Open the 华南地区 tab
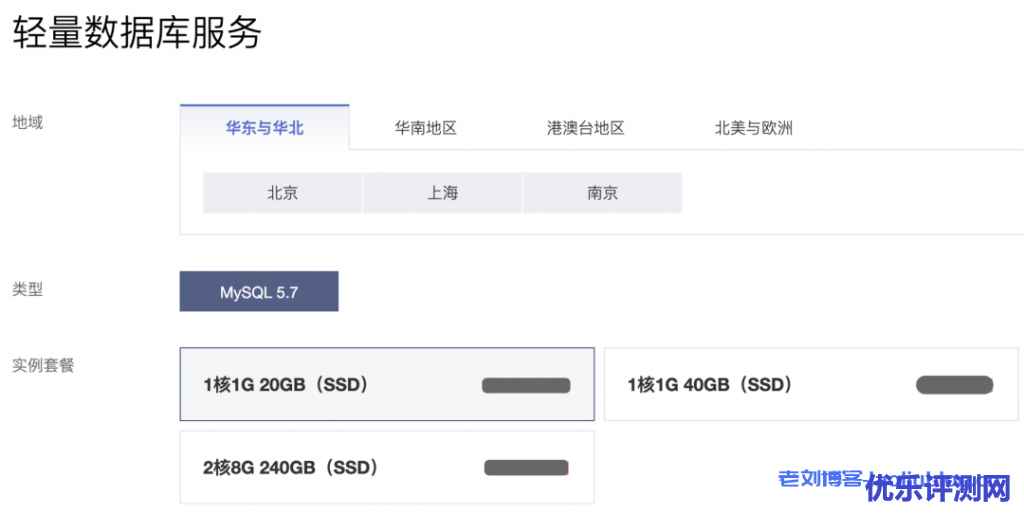 point(425,128)
